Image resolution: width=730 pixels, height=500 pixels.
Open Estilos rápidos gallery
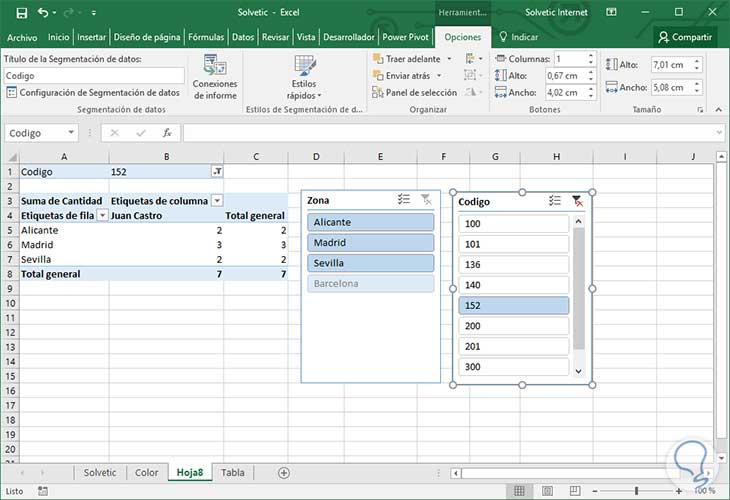click(304, 77)
